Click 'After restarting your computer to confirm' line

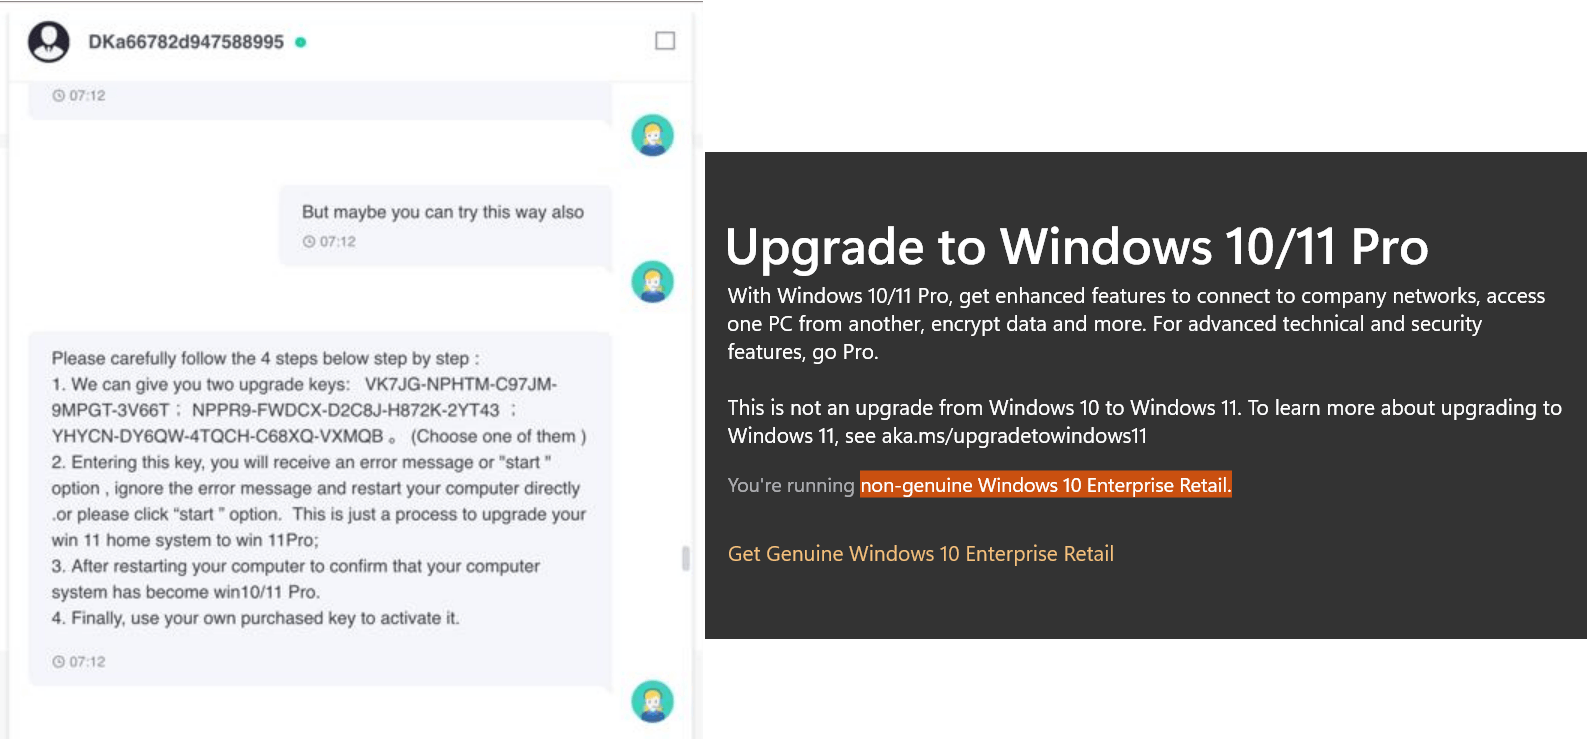[296, 579]
